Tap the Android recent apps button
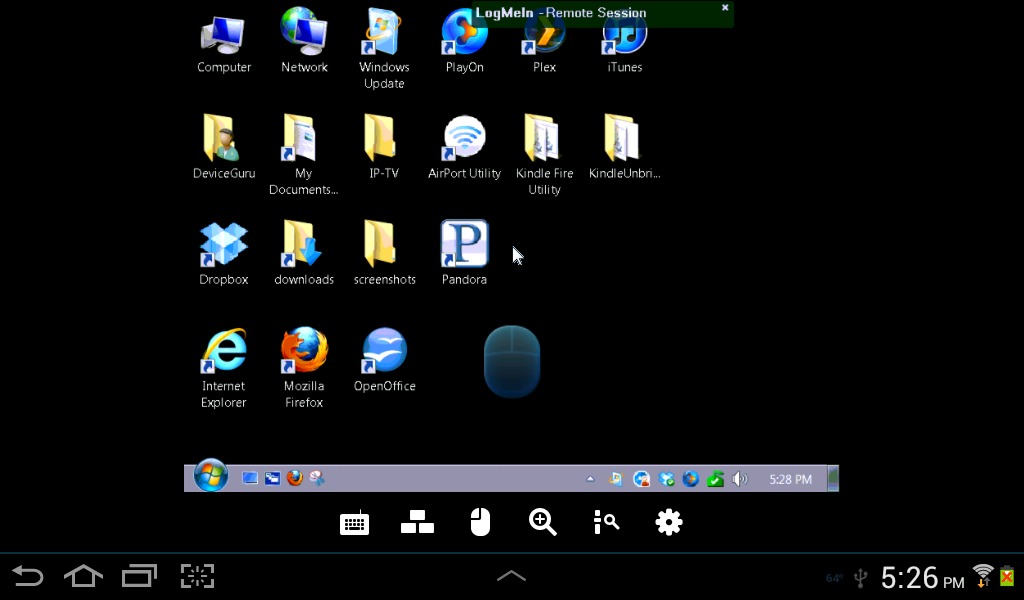 [140, 576]
